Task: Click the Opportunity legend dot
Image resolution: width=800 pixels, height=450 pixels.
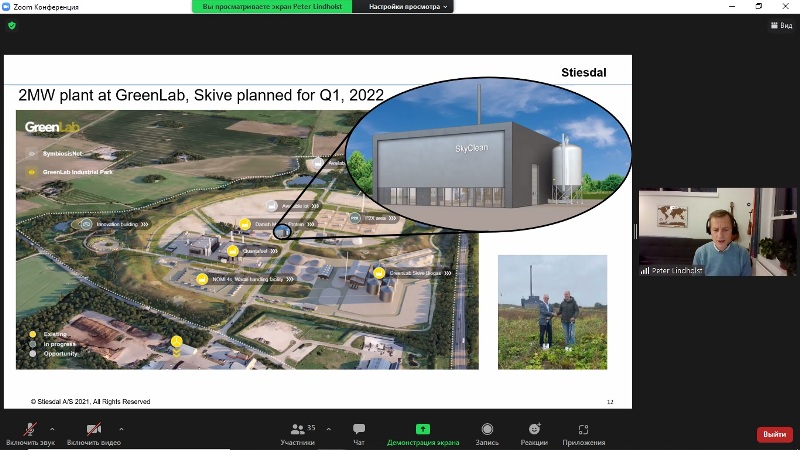Action: coord(33,354)
